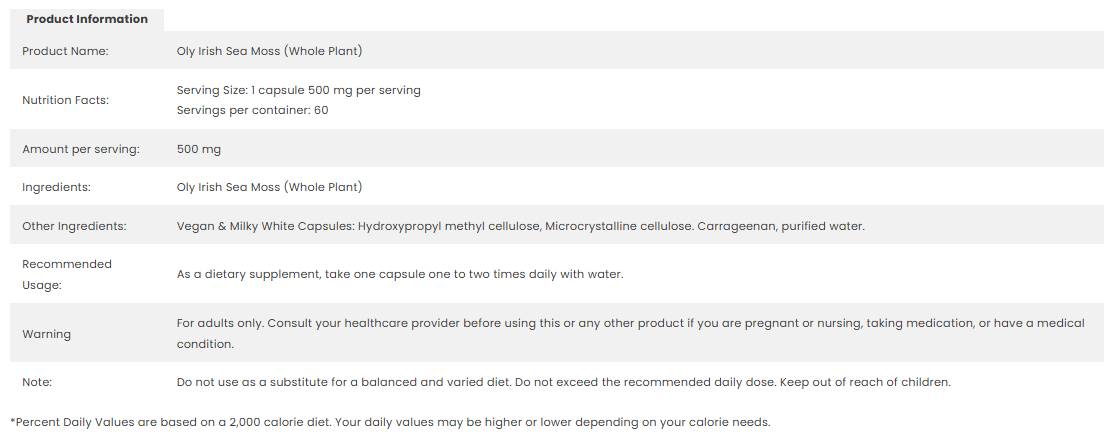Viewport: 1104px width, 443px height.
Task: Click the 'As a dietary supplement' usage text
Action: pyautogui.click(x=399, y=274)
